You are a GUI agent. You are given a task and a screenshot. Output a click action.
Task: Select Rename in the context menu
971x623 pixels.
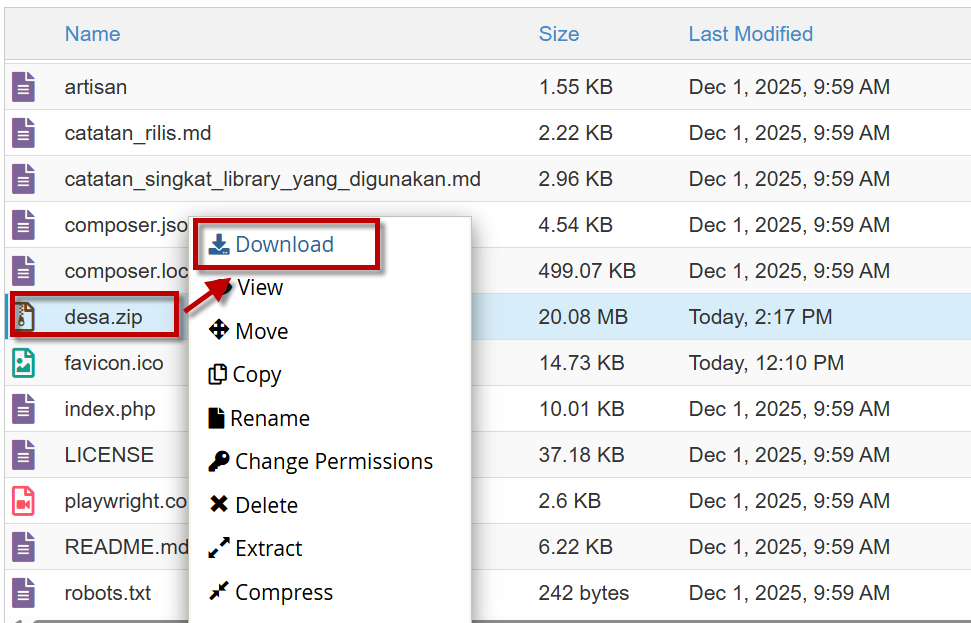(x=269, y=418)
